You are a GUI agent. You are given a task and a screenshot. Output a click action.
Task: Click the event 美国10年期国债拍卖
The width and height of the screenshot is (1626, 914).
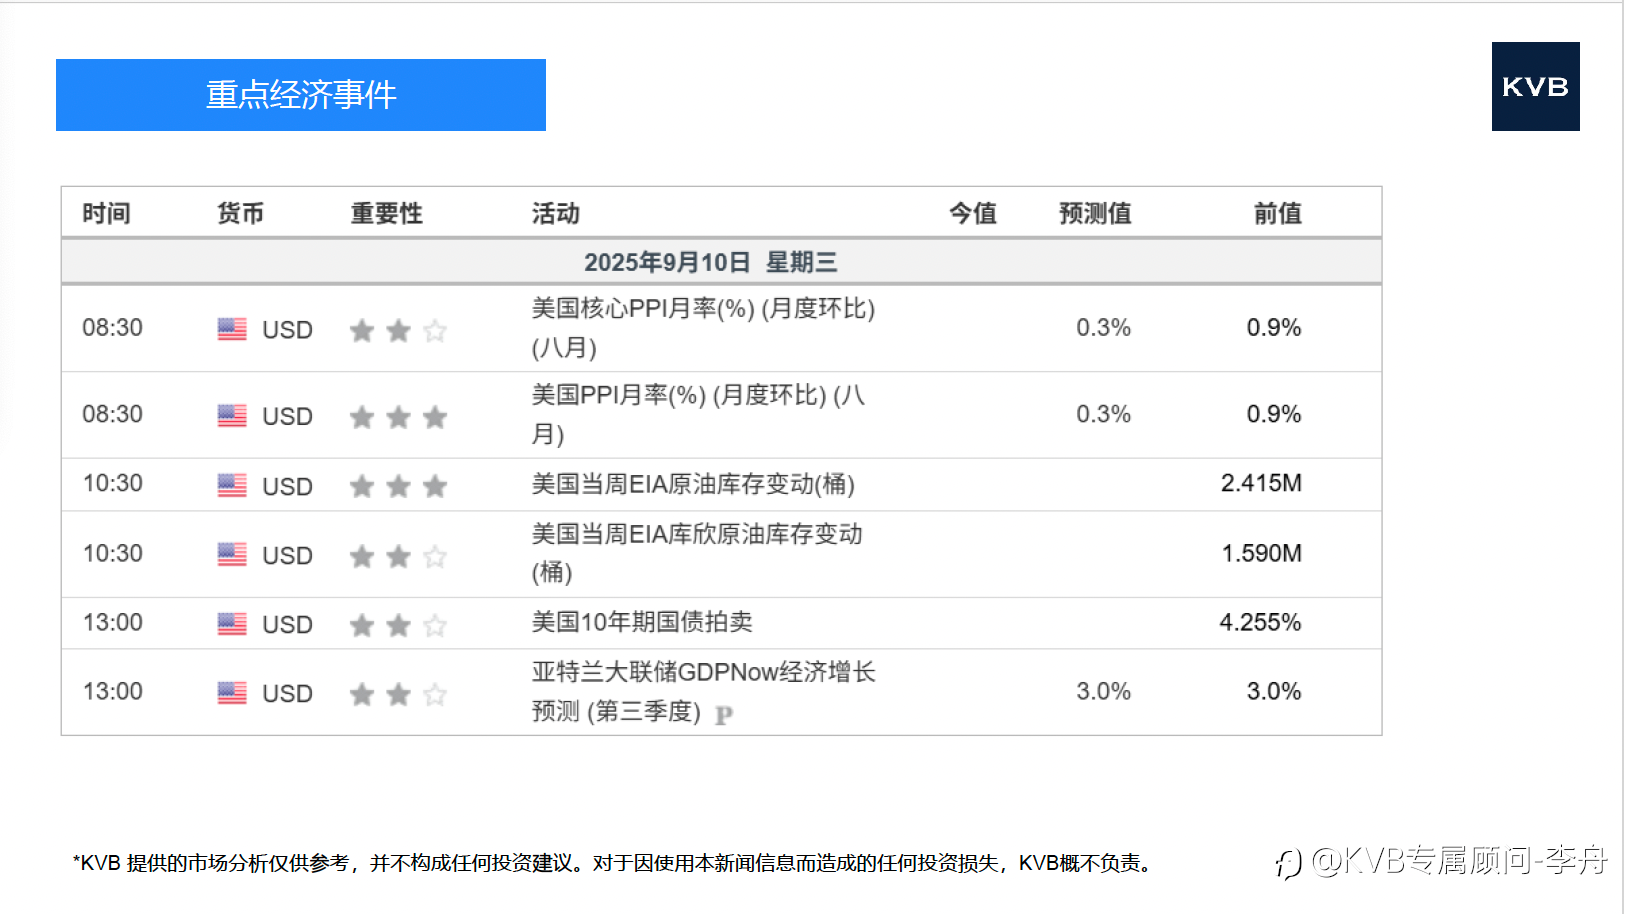coord(642,622)
